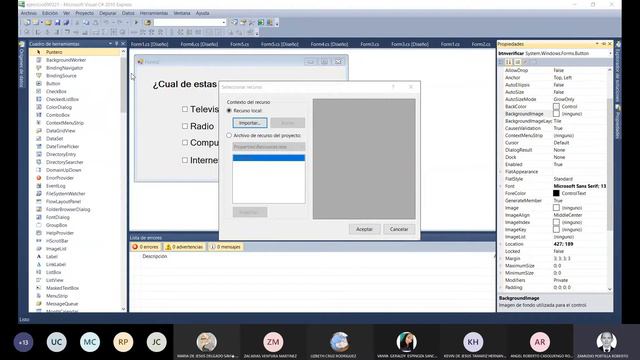640x360 pixels.
Task: Click the alphabetical sort icon in Propiedades
Action: point(509,62)
